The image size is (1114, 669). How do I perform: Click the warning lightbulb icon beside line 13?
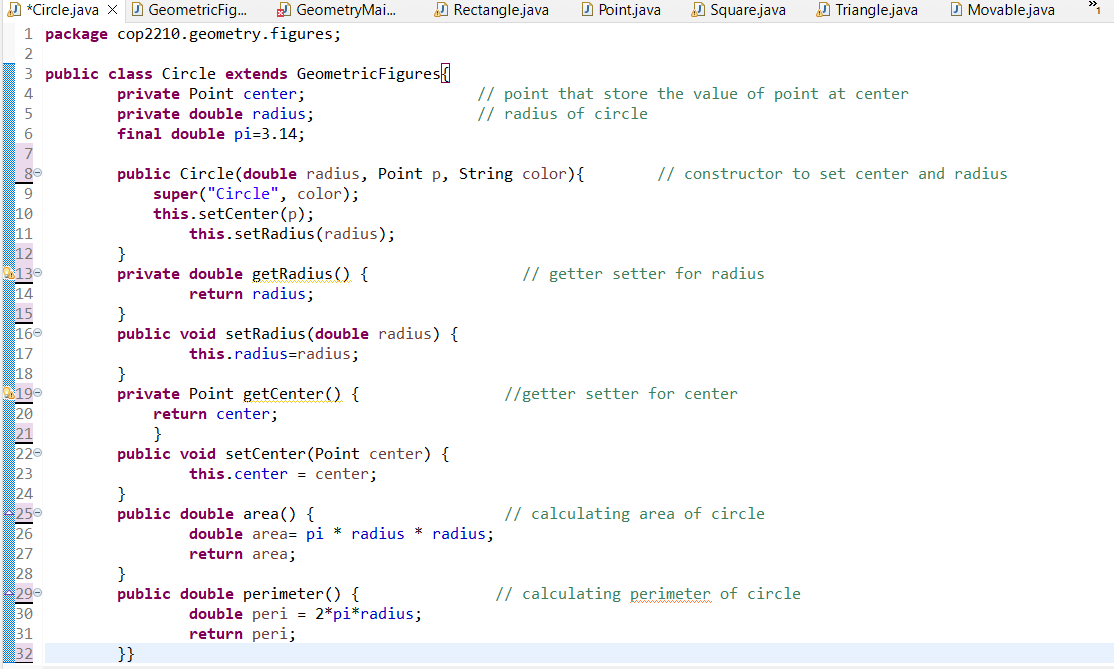tap(7, 273)
